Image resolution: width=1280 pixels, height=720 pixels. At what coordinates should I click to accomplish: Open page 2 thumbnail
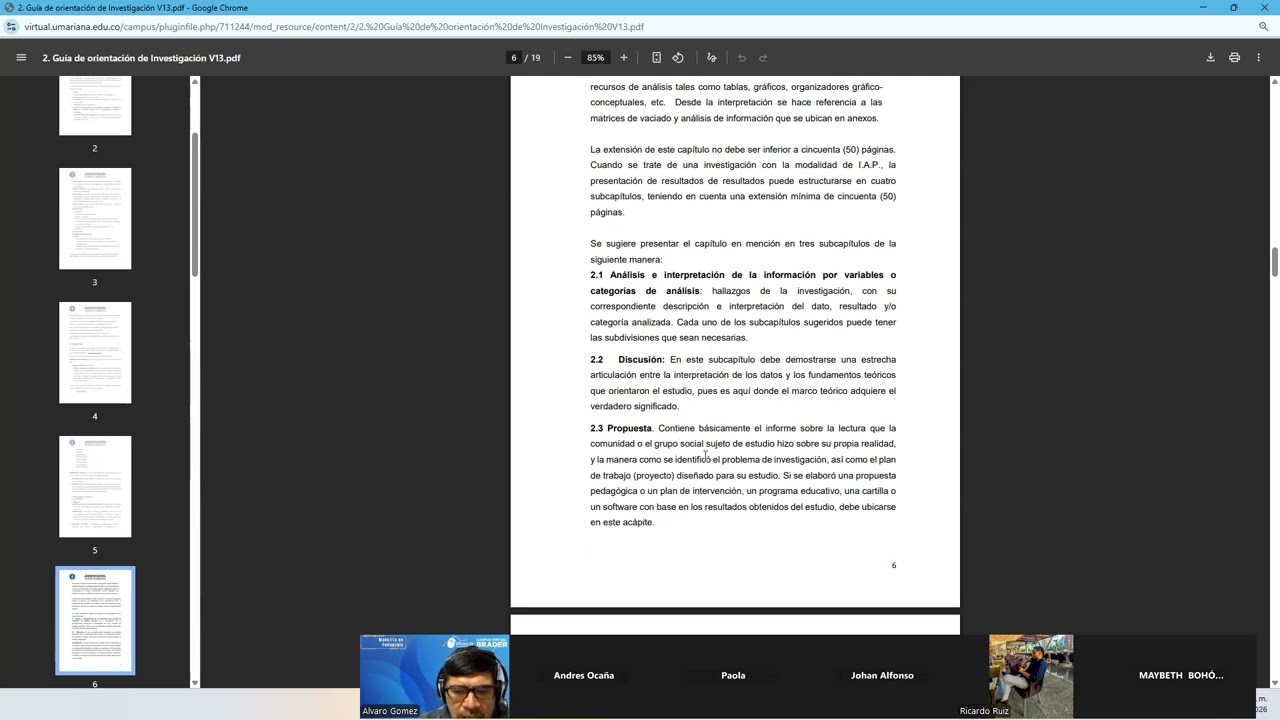(95, 105)
